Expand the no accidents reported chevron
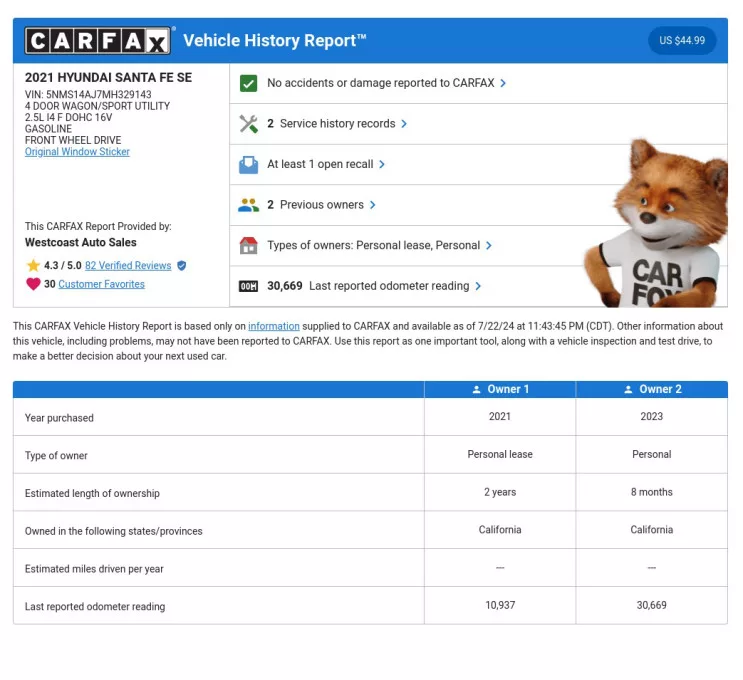This screenshot has height=680, width=743. 503,83
